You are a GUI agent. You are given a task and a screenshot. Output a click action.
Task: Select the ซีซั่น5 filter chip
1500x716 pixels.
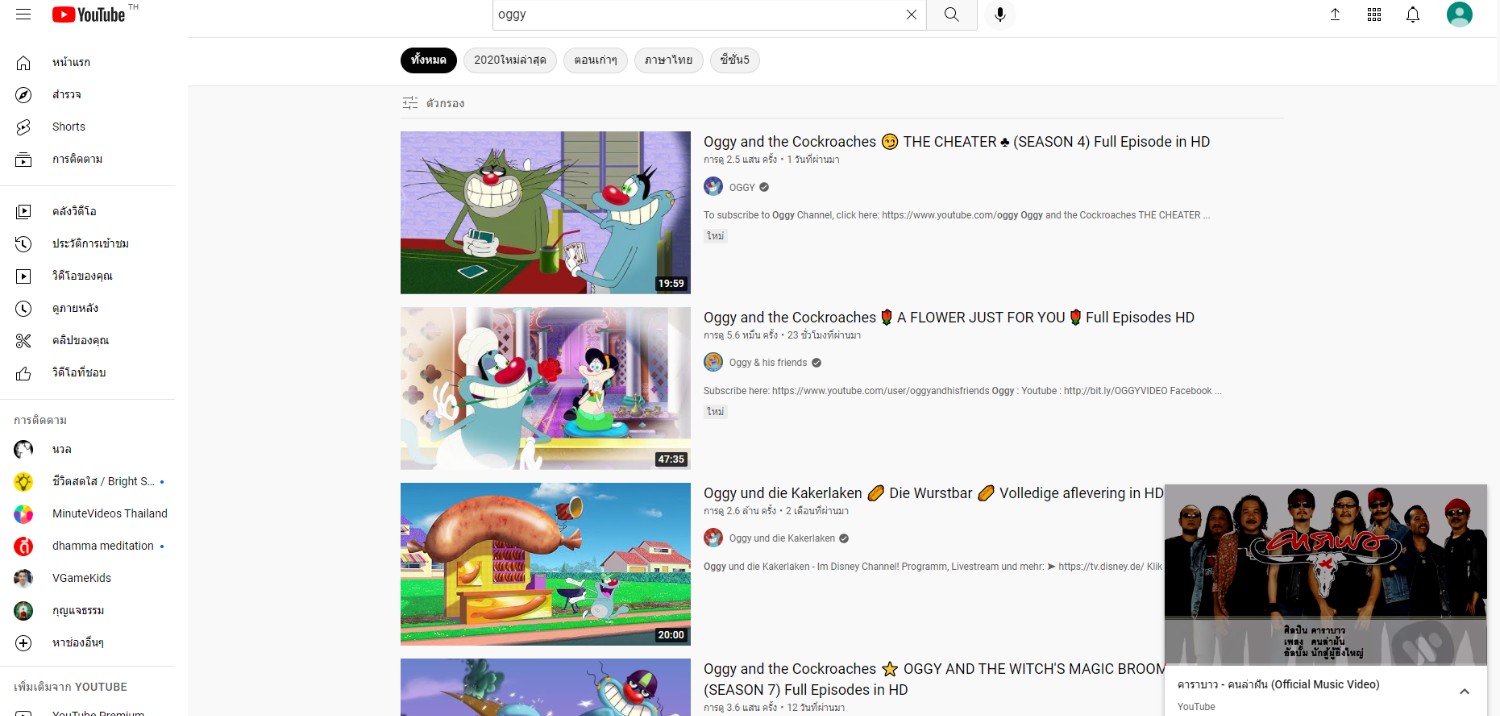click(735, 60)
